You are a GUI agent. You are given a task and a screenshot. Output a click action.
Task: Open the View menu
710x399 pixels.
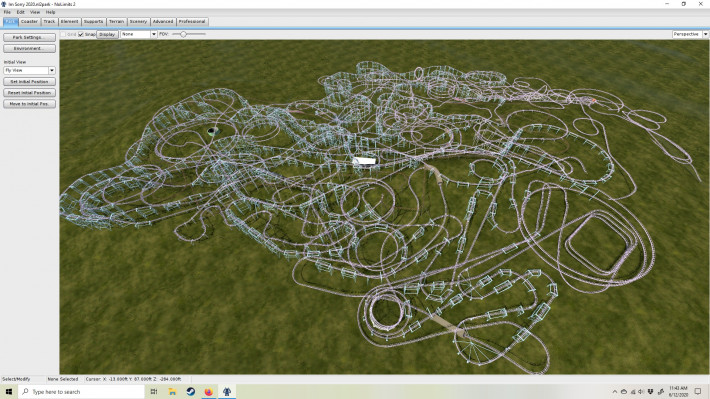tap(35, 12)
